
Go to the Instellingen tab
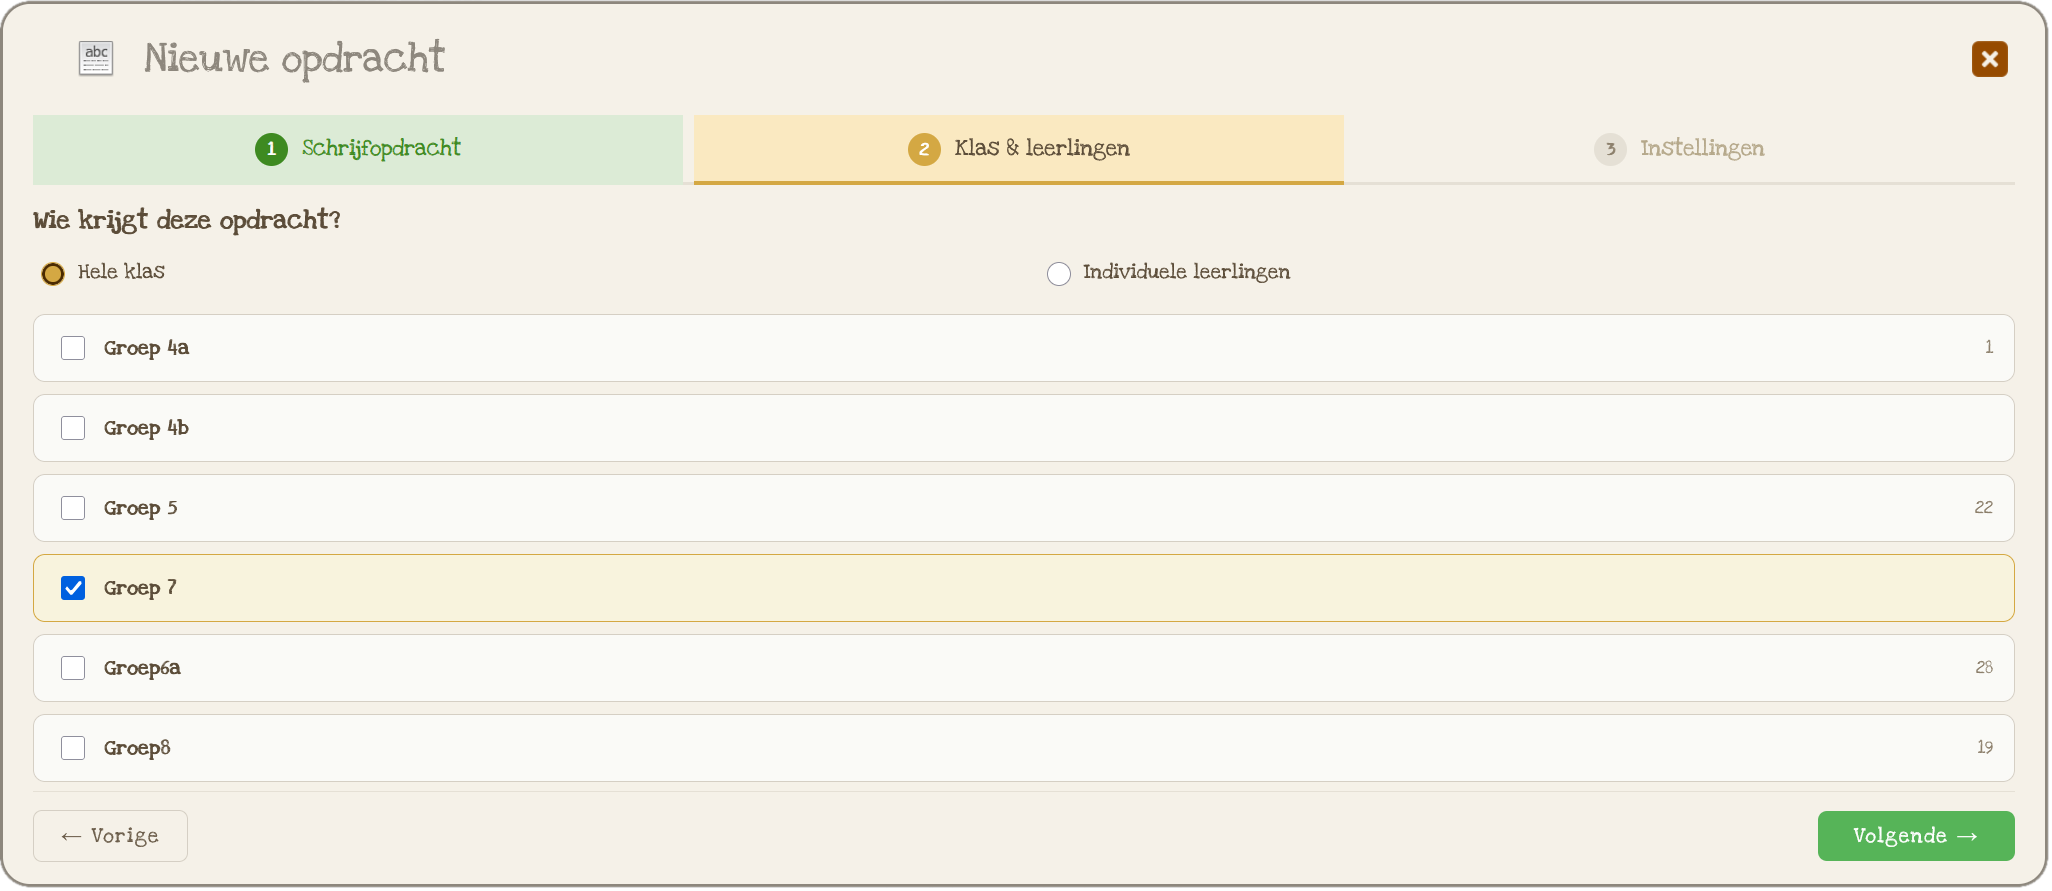click(1679, 149)
